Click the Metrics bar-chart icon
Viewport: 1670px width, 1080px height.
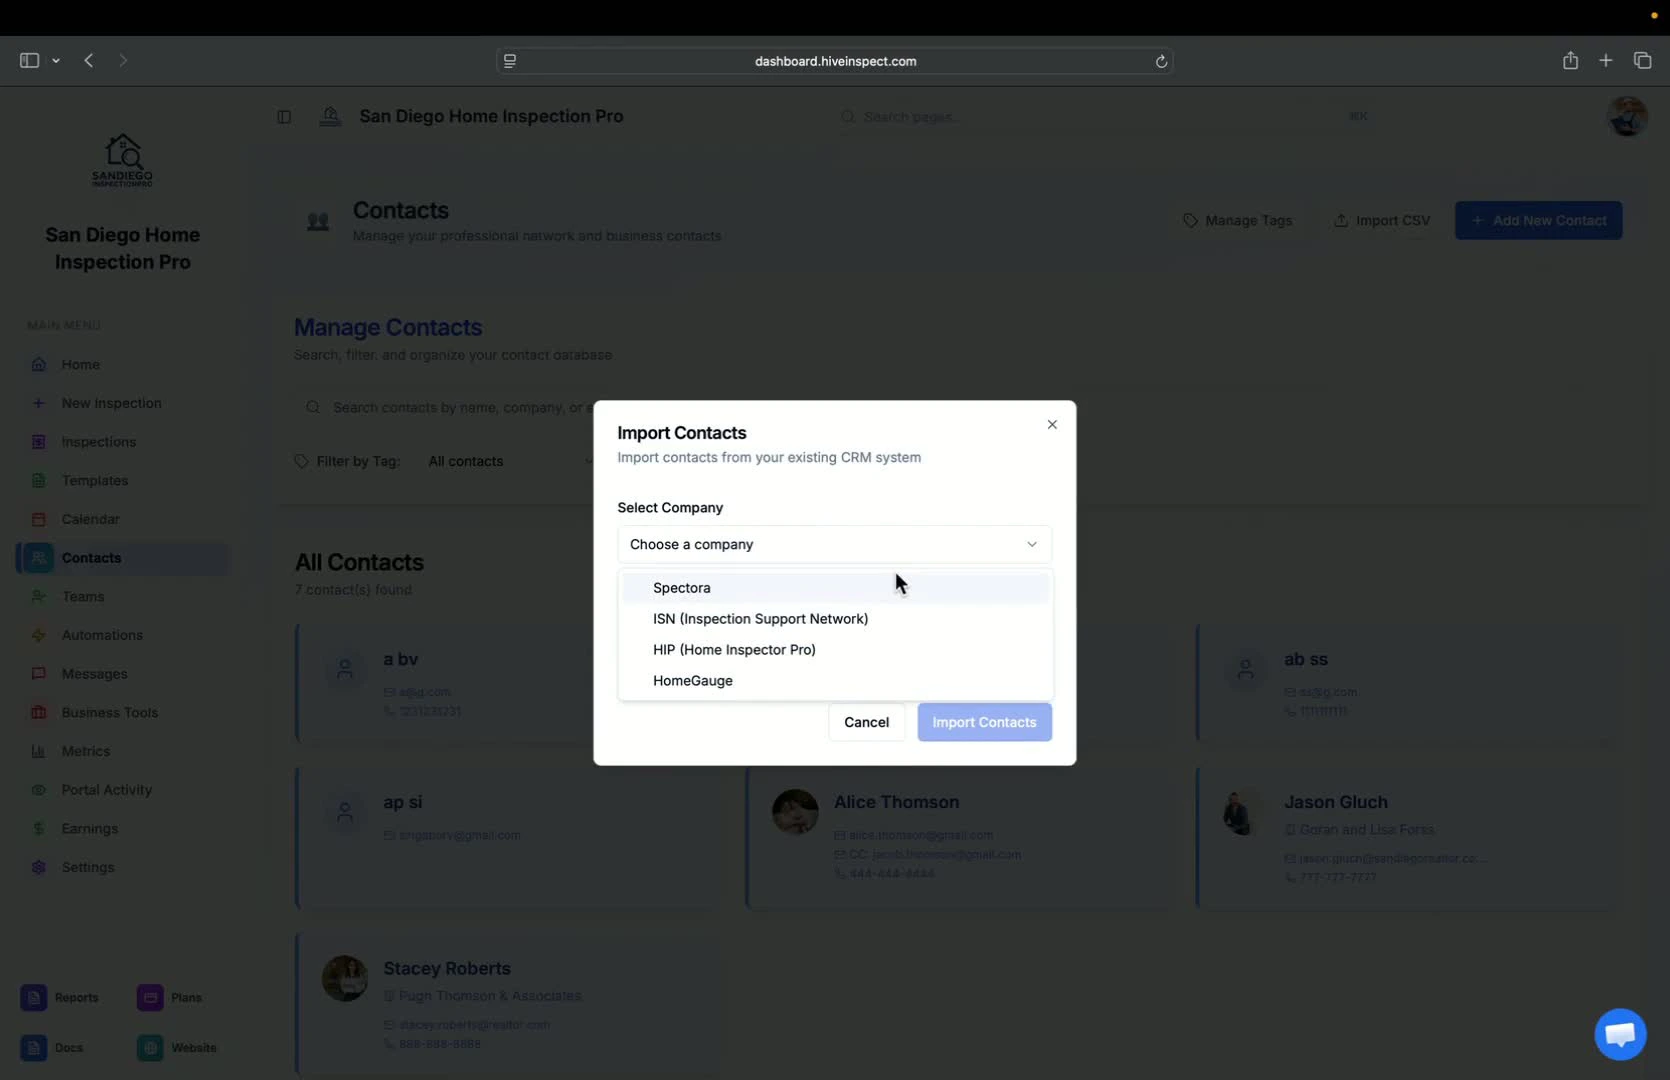pos(38,751)
